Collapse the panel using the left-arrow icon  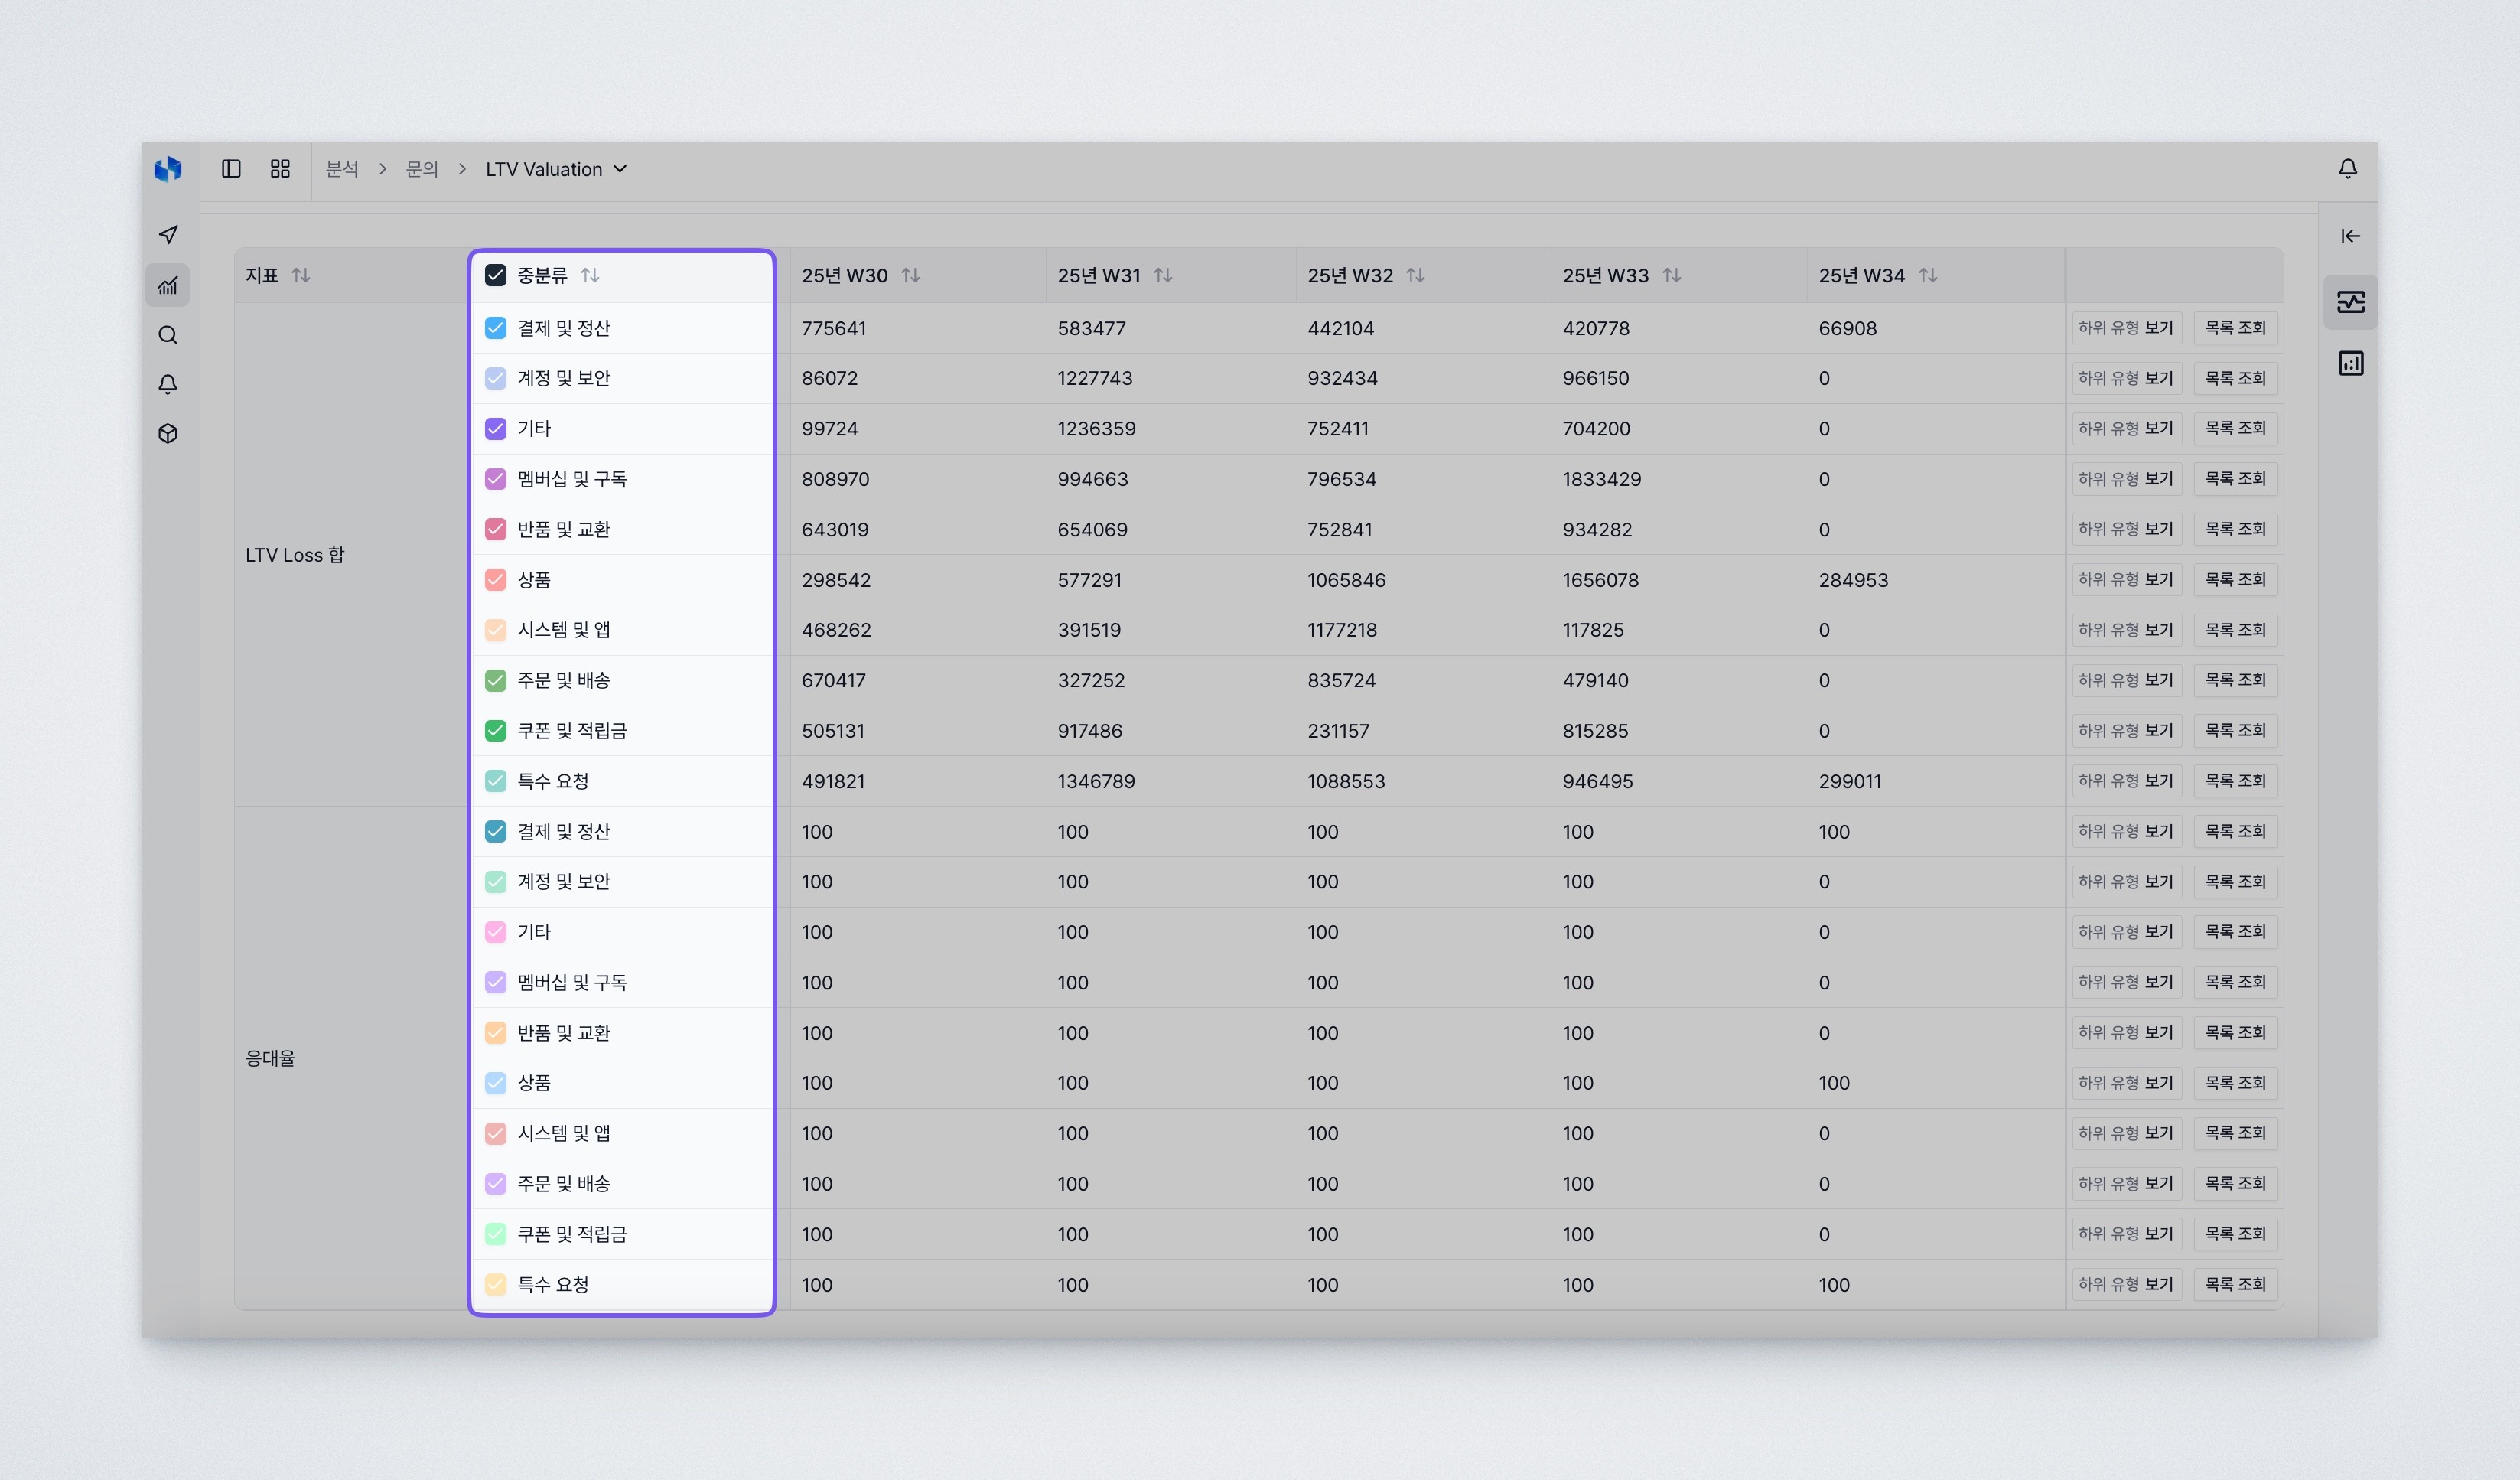click(x=2351, y=236)
